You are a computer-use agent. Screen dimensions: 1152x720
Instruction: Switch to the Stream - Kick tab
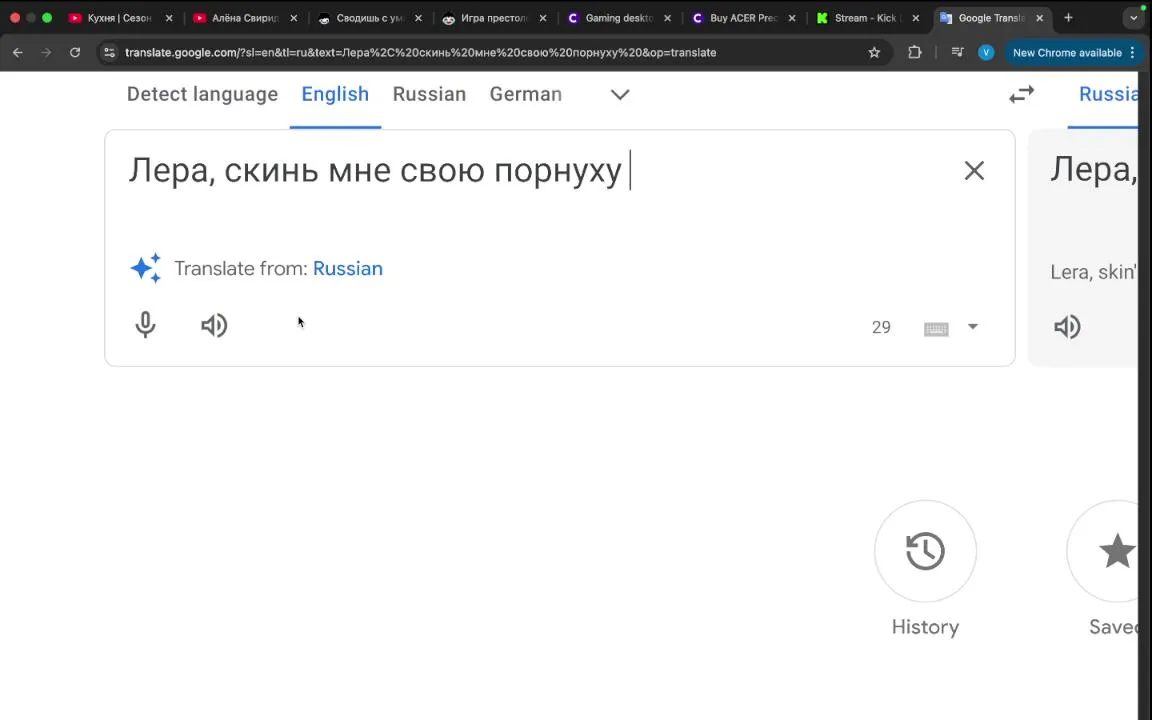864,18
